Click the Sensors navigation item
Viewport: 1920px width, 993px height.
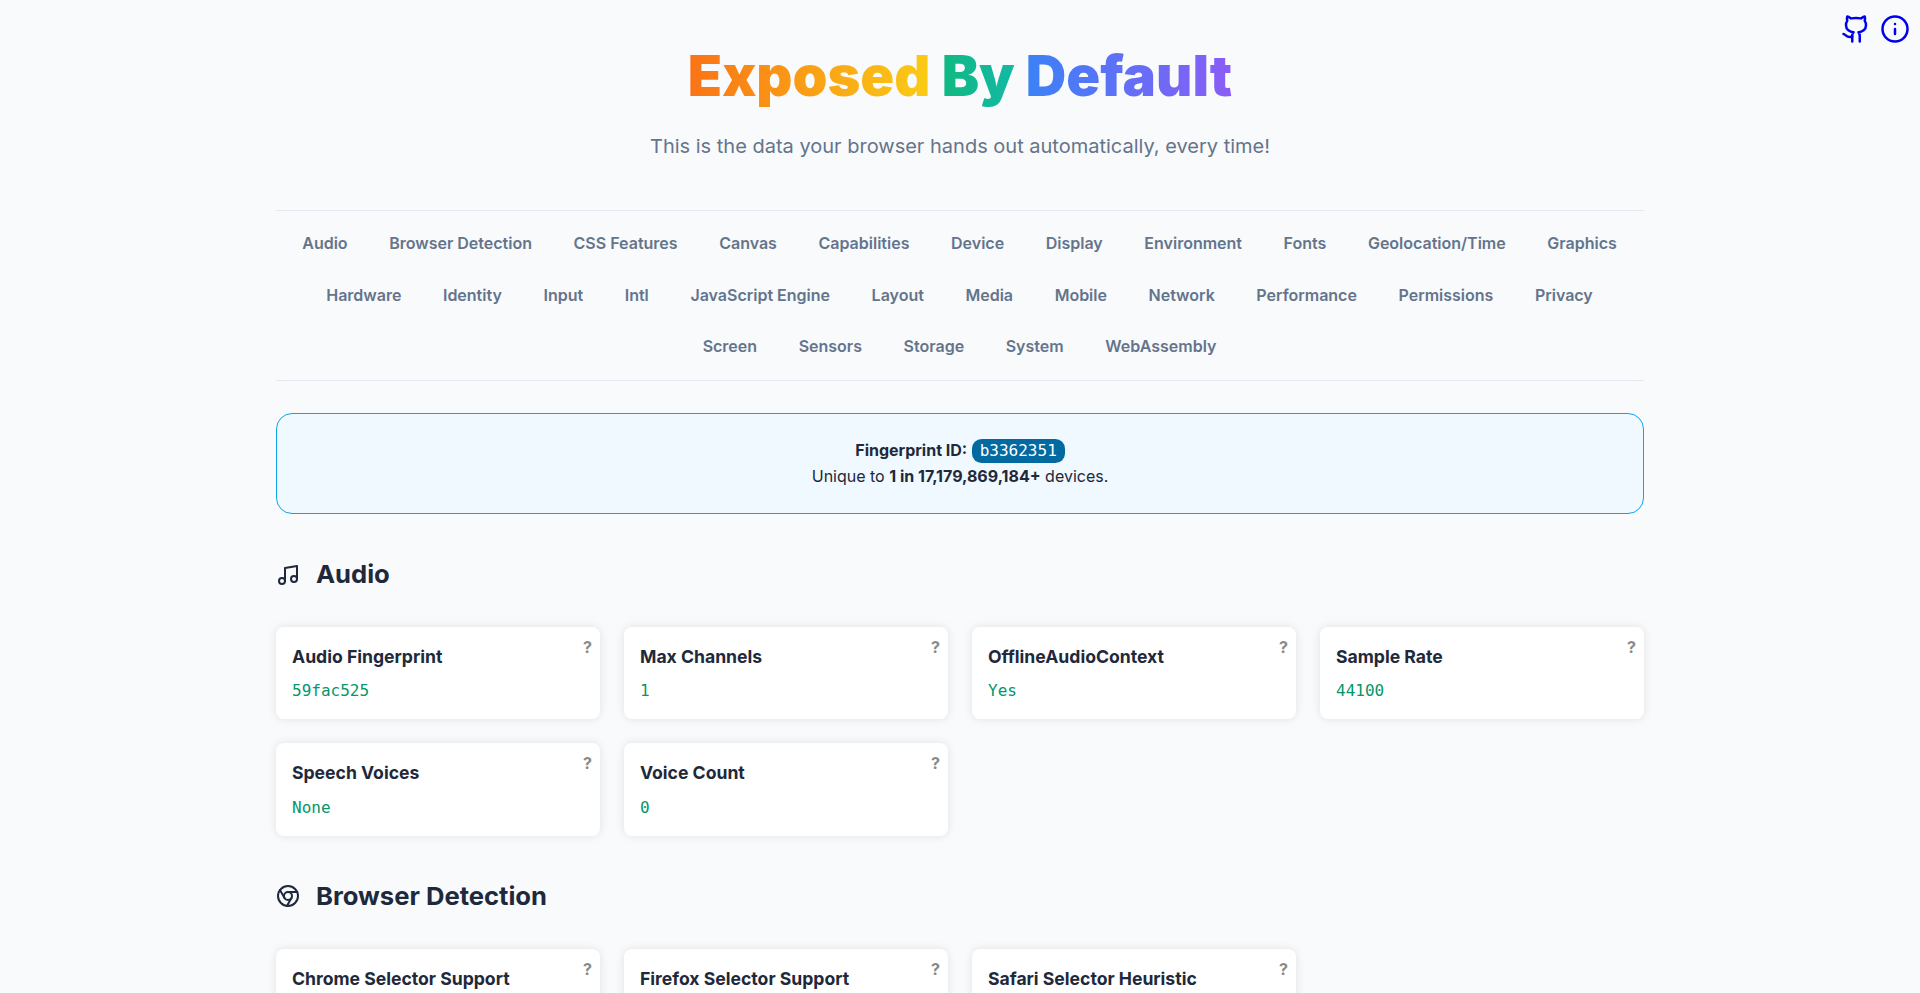coord(830,346)
